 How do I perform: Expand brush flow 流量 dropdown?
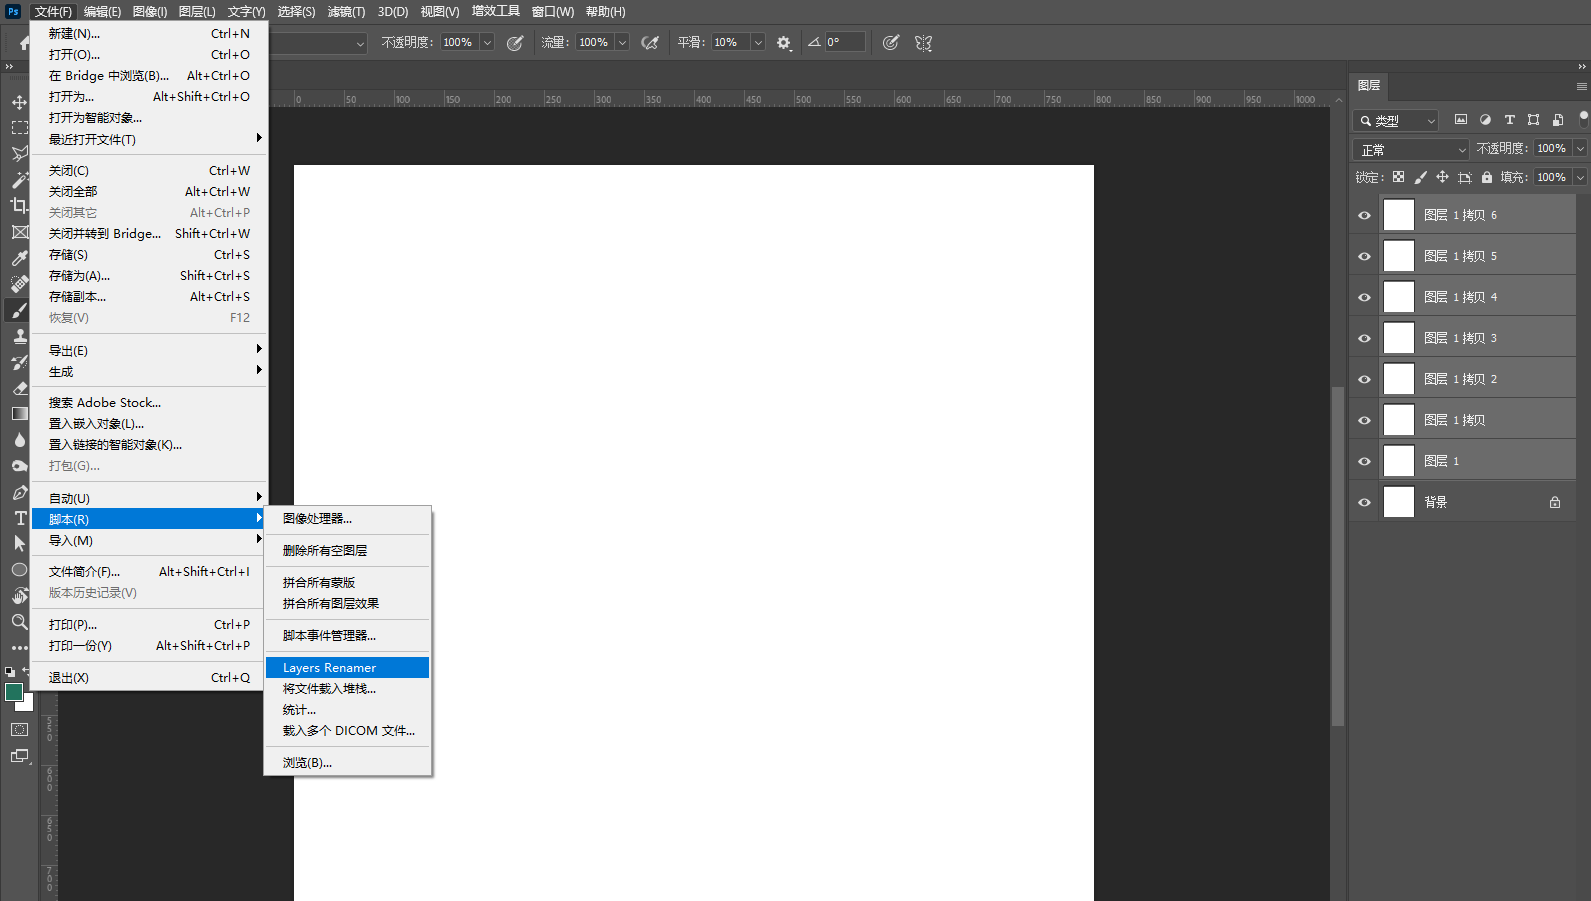point(622,43)
